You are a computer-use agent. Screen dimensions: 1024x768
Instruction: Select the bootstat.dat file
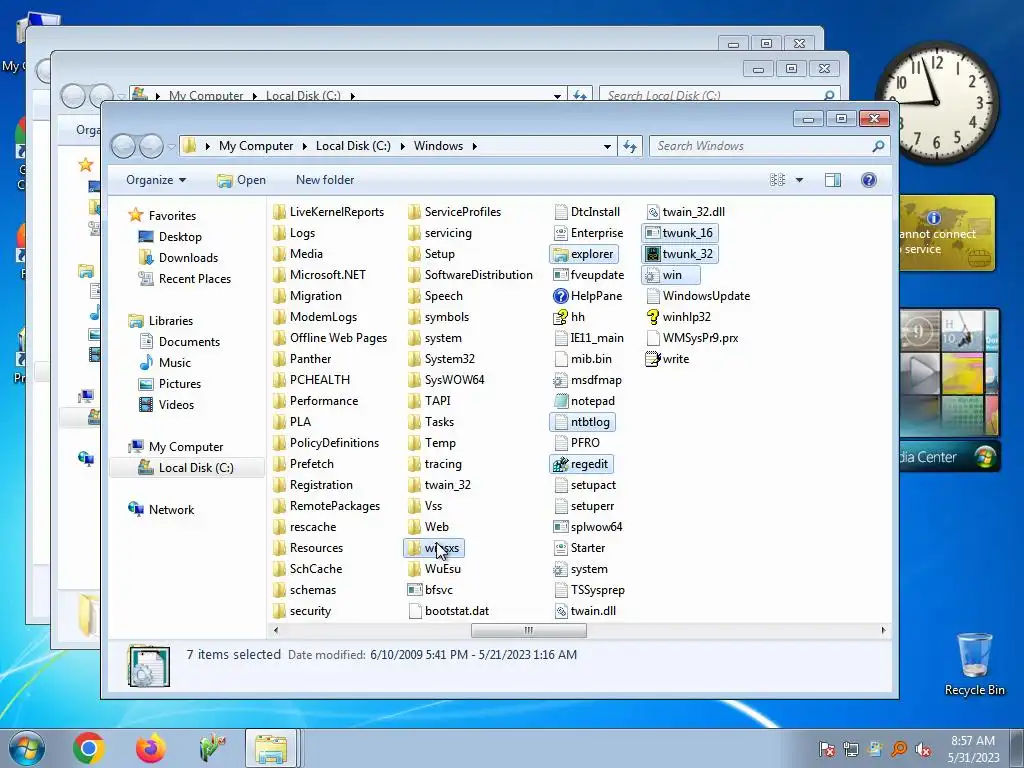(x=448, y=611)
